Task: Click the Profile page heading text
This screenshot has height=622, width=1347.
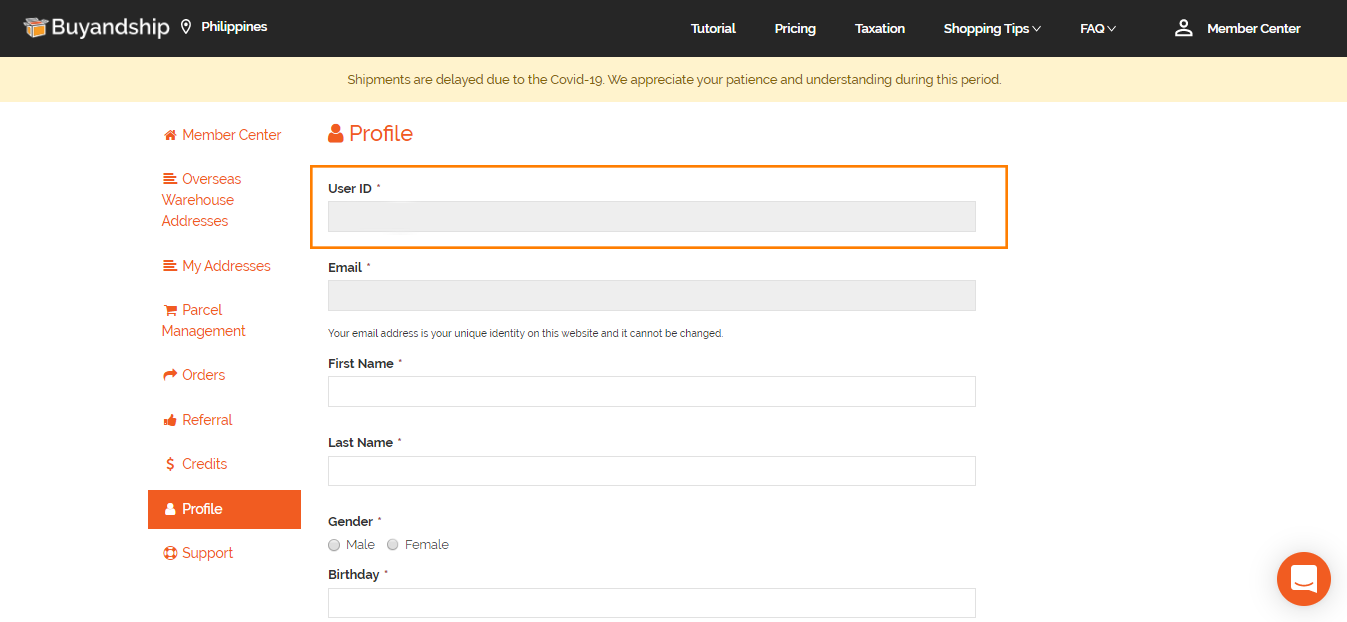Action: [381, 134]
